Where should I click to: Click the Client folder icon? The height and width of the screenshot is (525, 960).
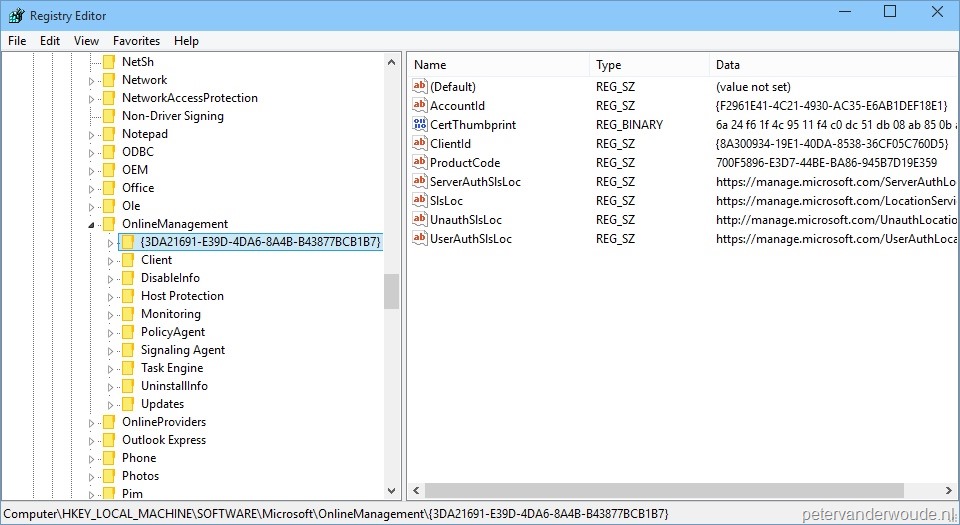[x=128, y=260]
